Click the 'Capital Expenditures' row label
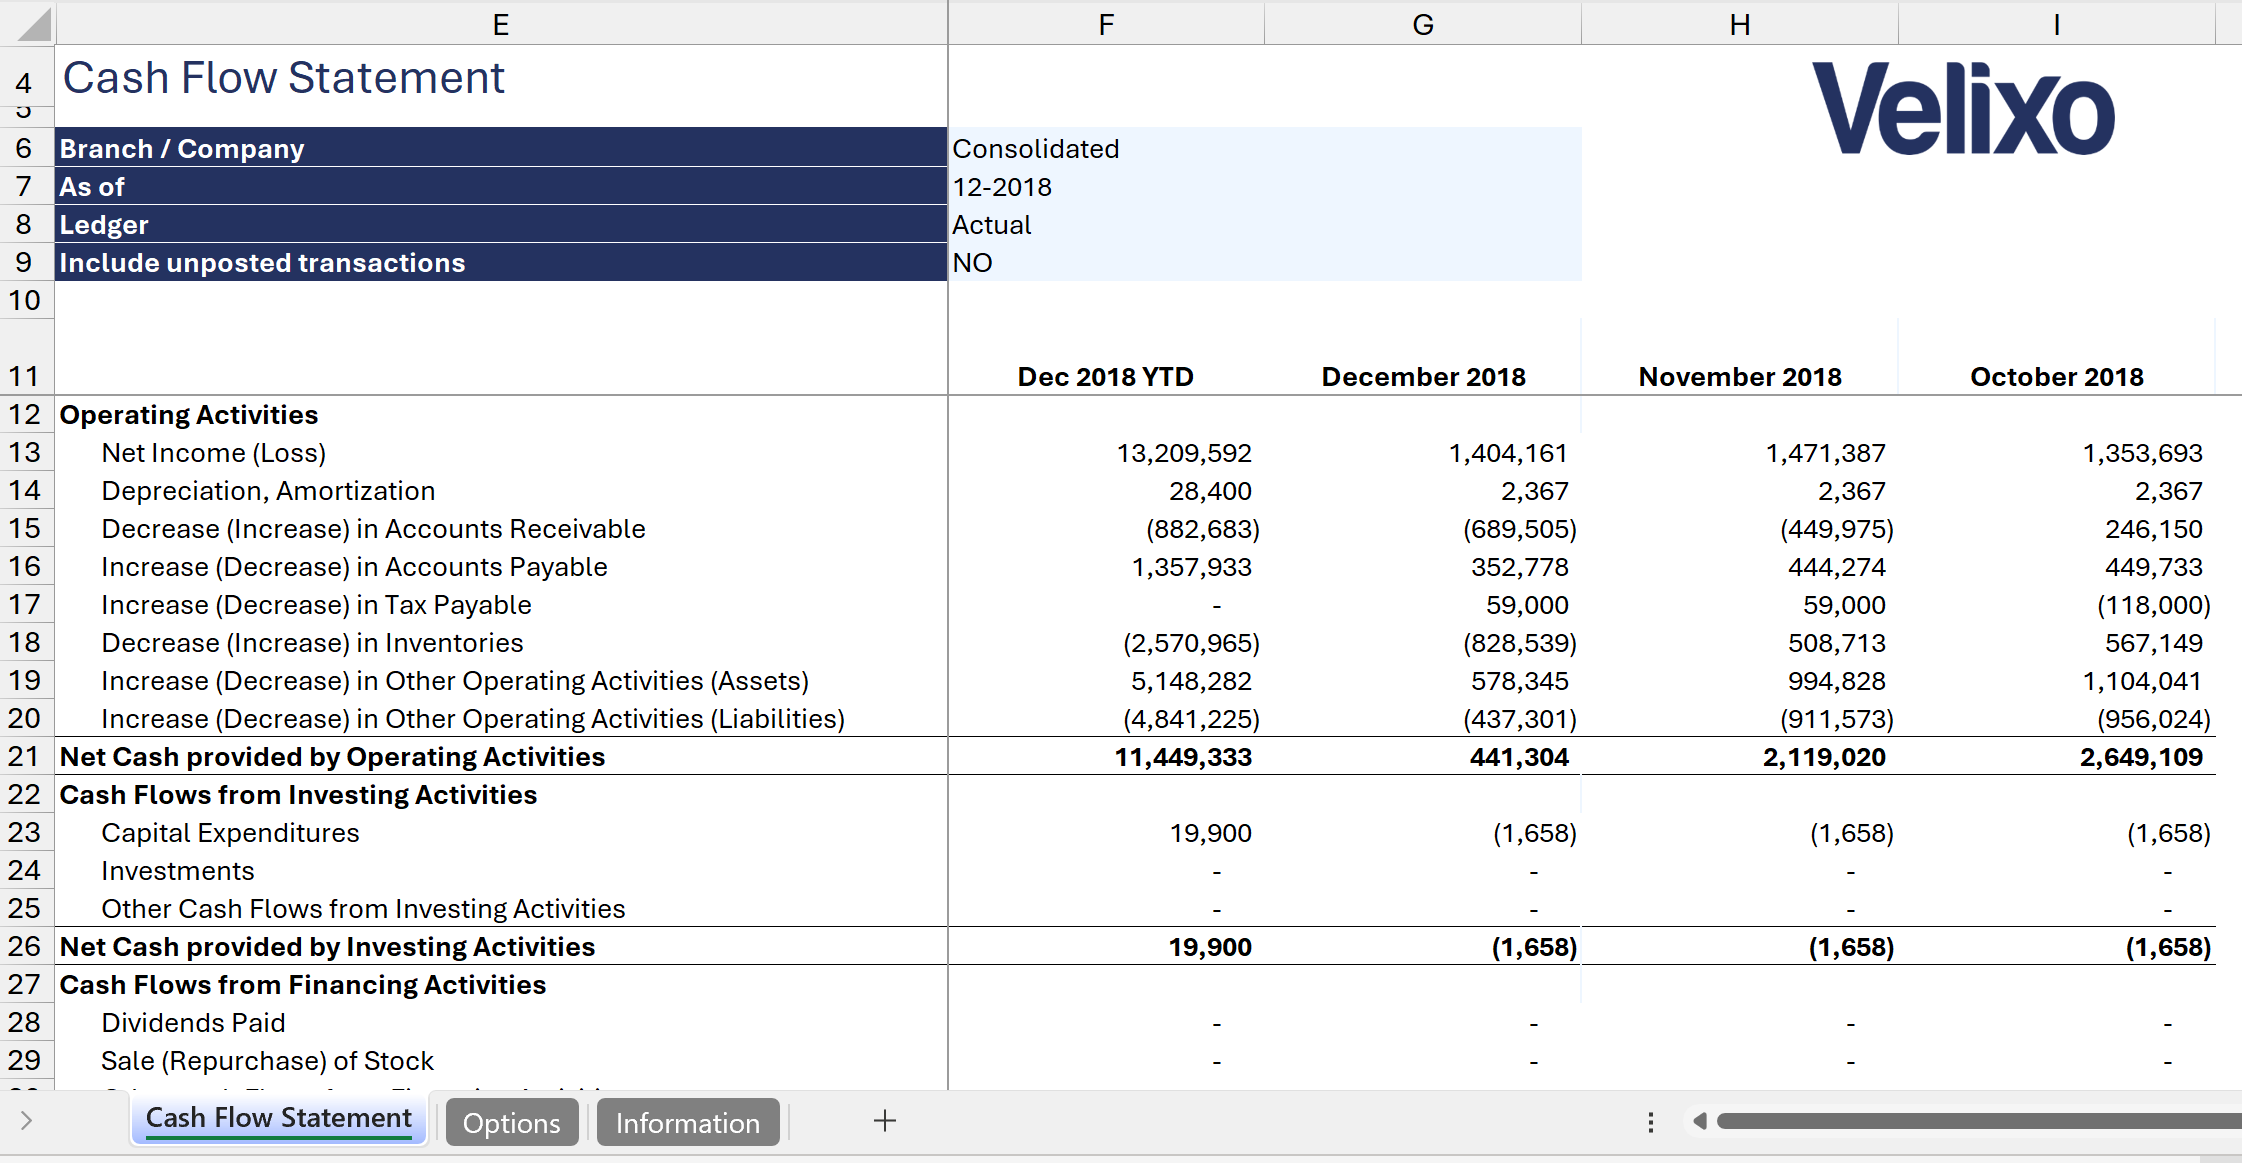The width and height of the screenshot is (2242, 1163). click(230, 833)
